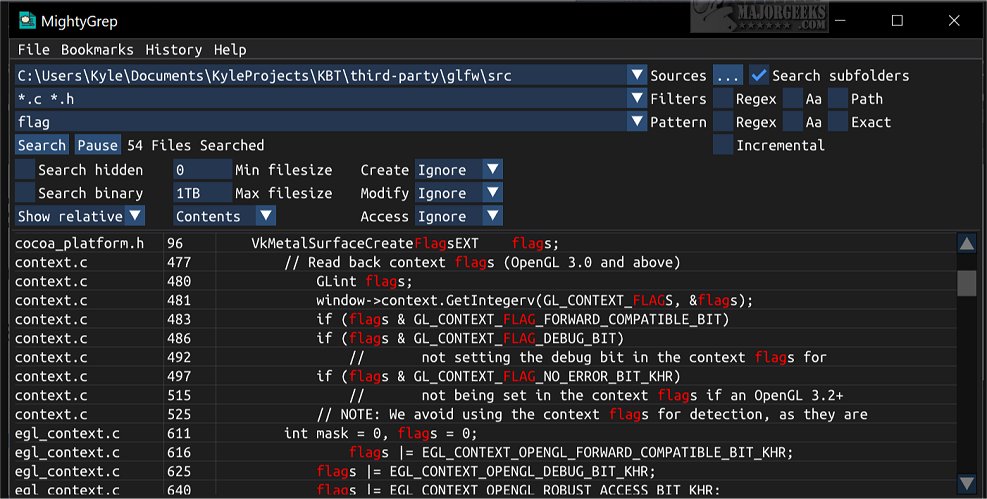Uncheck the Search subfolders checkbox
The width and height of the screenshot is (987, 499).
click(759, 75)
